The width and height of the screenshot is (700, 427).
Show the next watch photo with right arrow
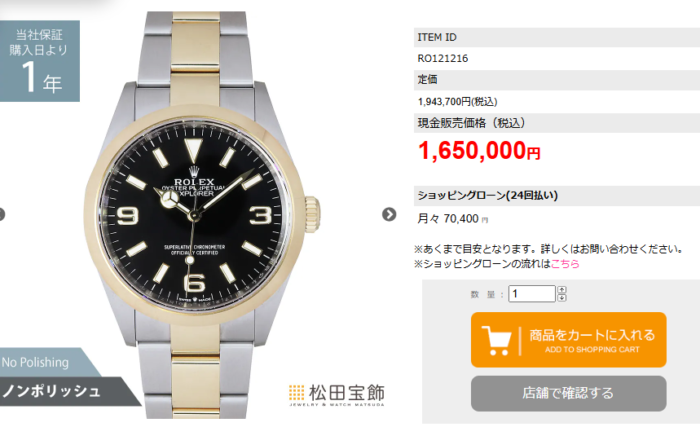pos(389,214)
